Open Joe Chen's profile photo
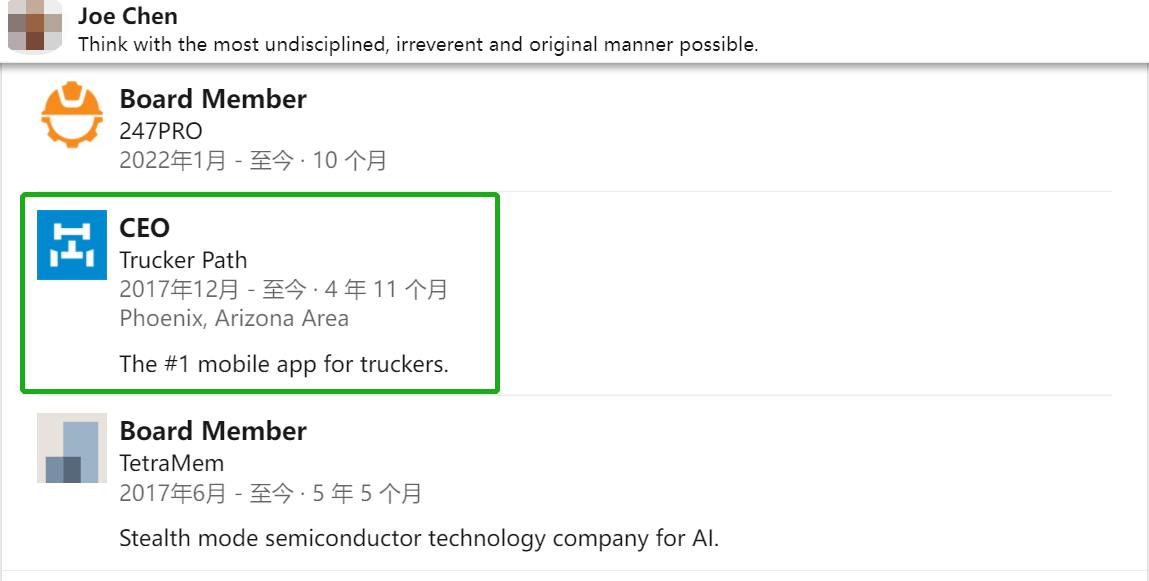This screenshot has height=581, width=1149. (35, 25)
